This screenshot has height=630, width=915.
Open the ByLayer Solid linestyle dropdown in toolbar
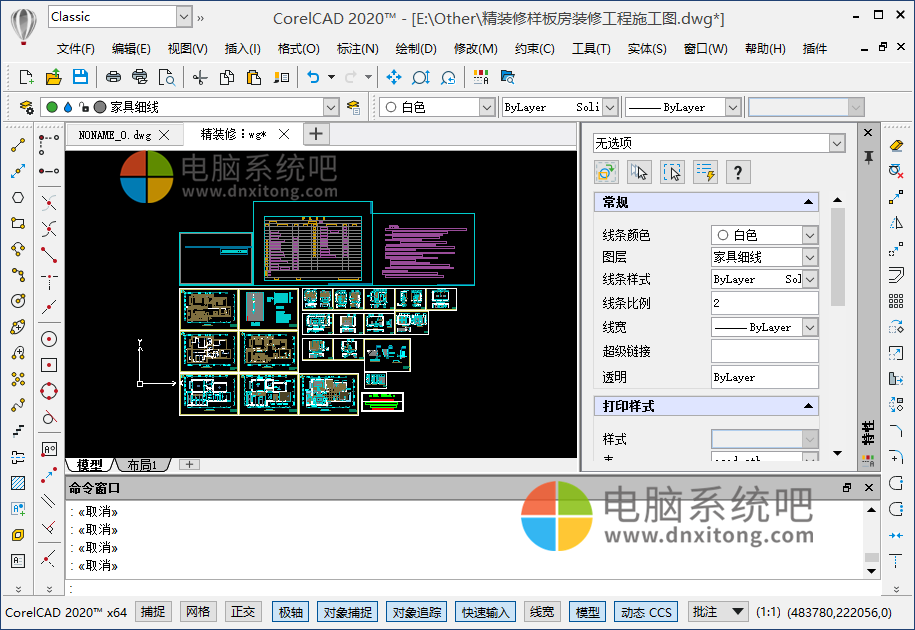click(610, 107)
